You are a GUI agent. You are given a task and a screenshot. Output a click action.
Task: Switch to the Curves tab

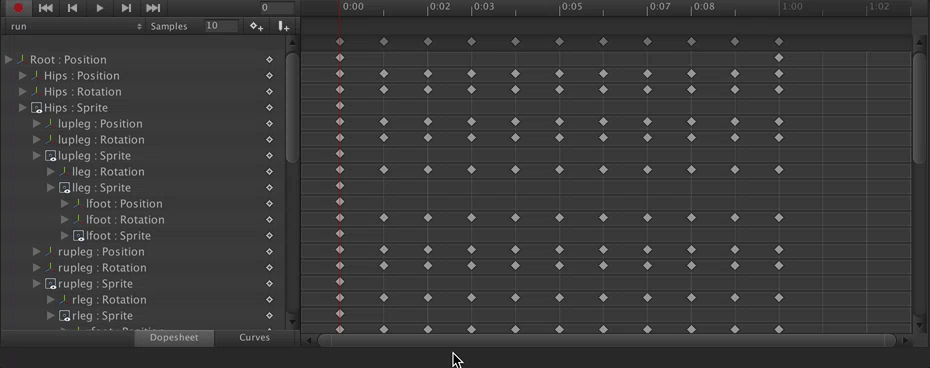click(254, 338)
